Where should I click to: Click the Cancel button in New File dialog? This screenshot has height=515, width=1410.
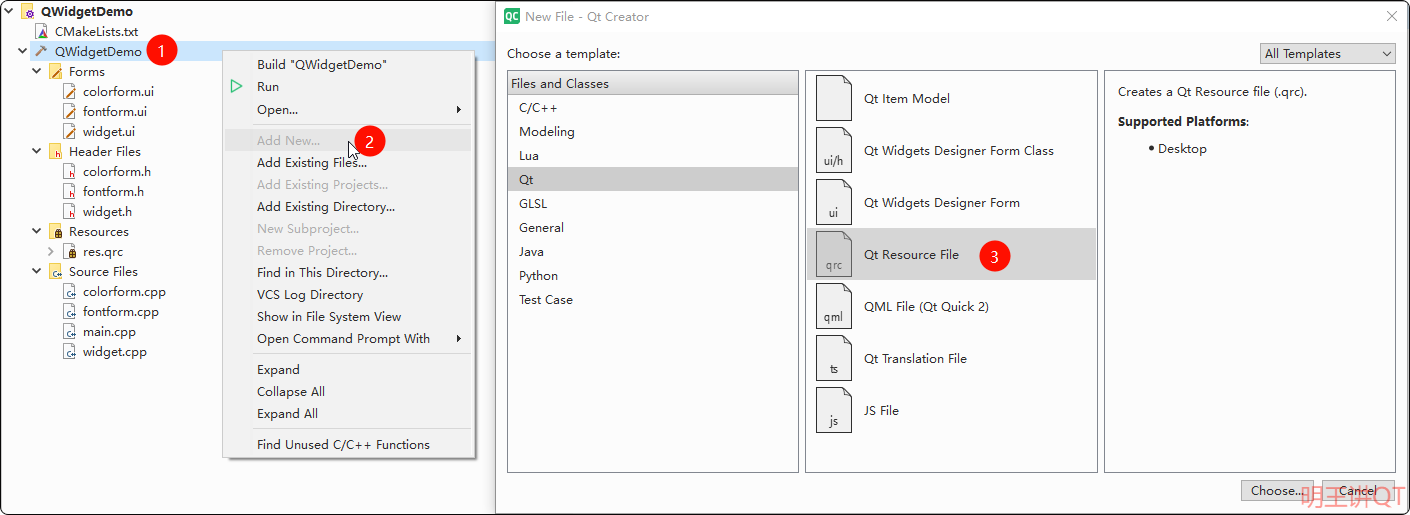point(1357,491)
